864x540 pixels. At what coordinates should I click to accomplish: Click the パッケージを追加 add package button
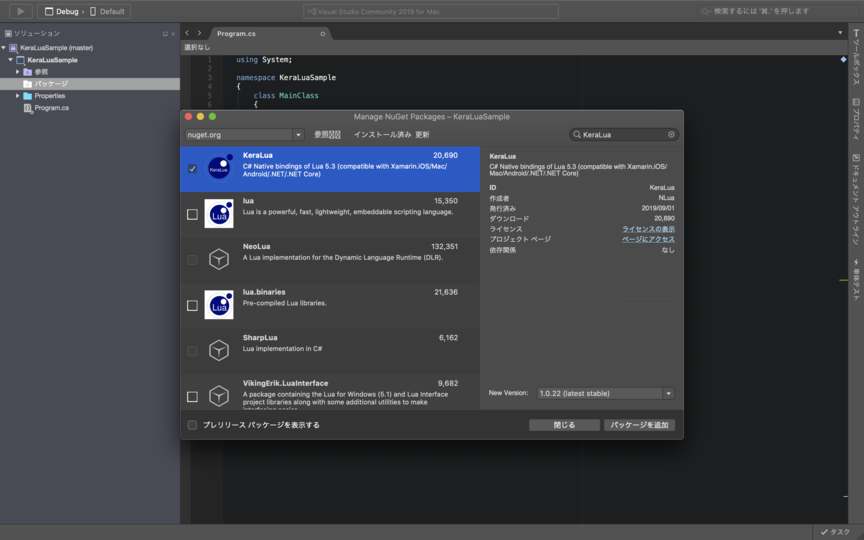click(639, 425)
